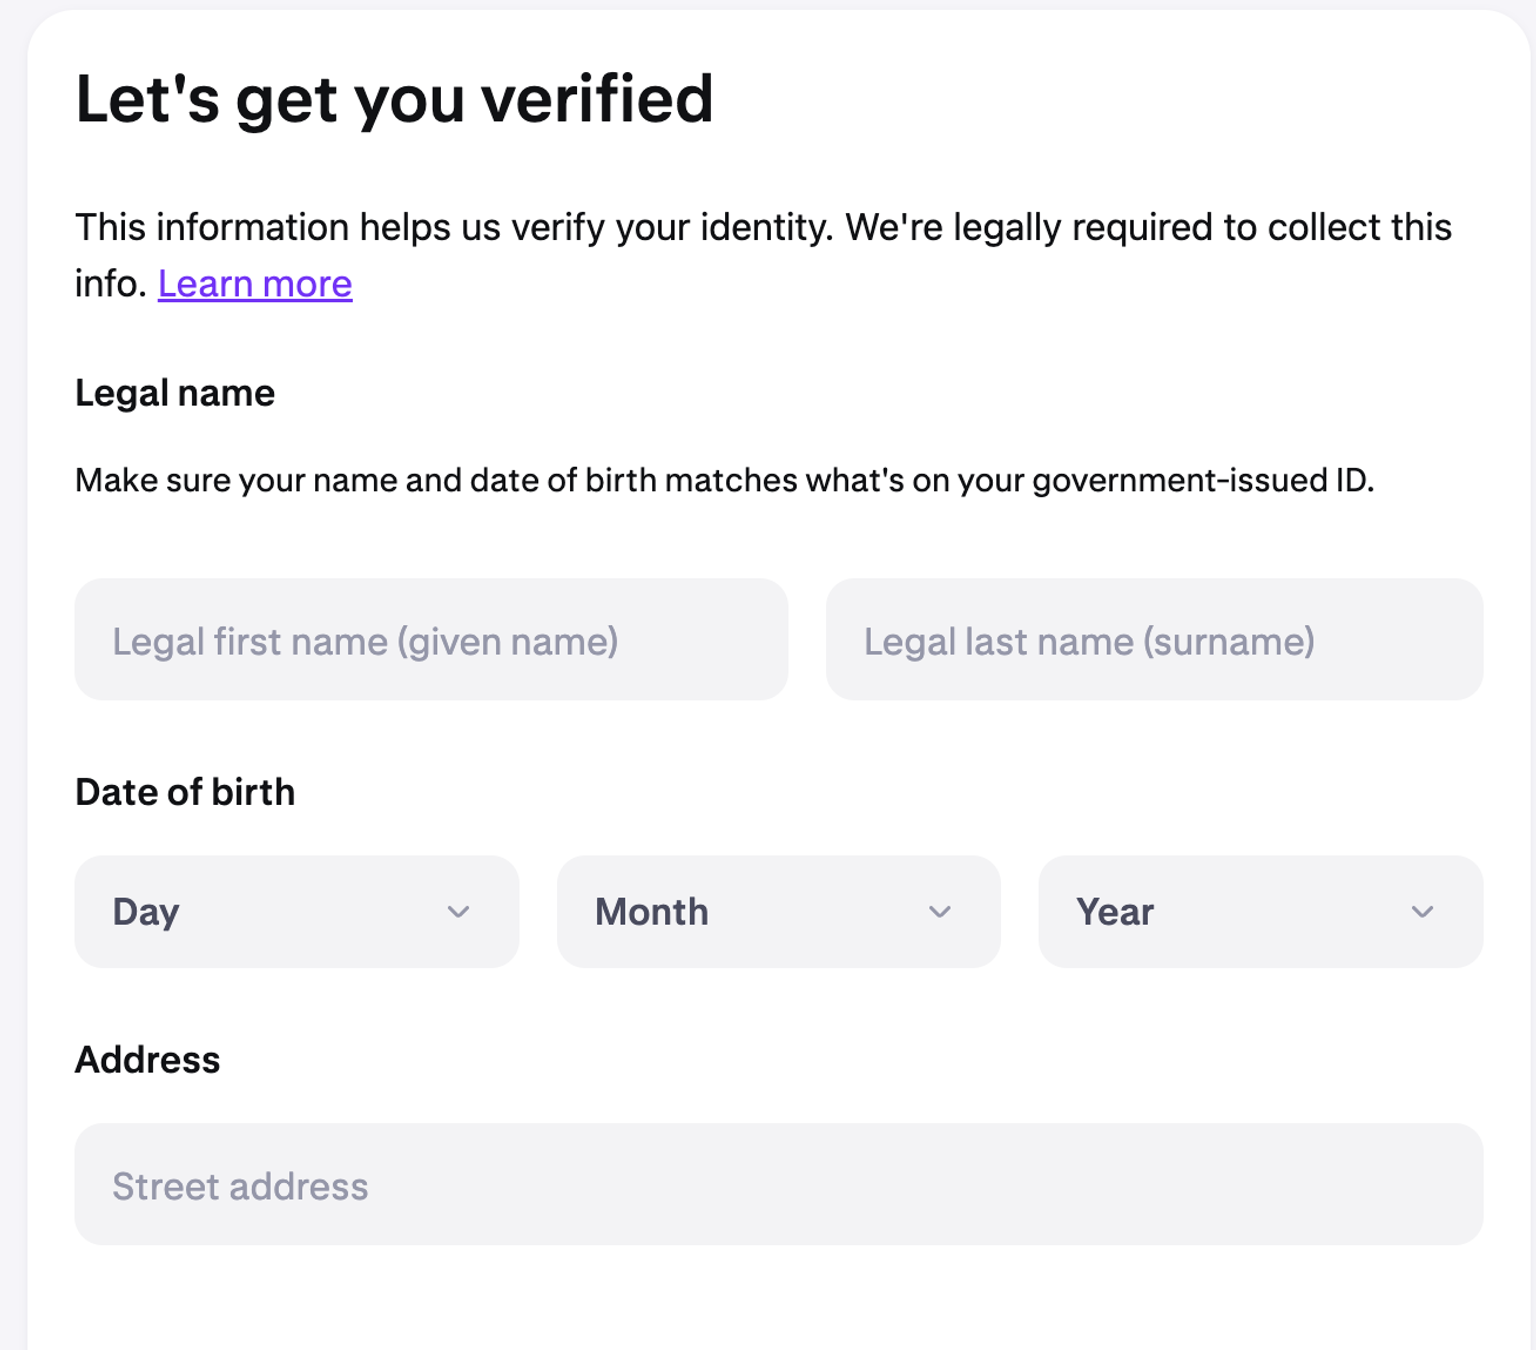Viewport: 1536px width, 1350px height.
Task: Click the Legal name section label
Action: [x=174, y=392]
